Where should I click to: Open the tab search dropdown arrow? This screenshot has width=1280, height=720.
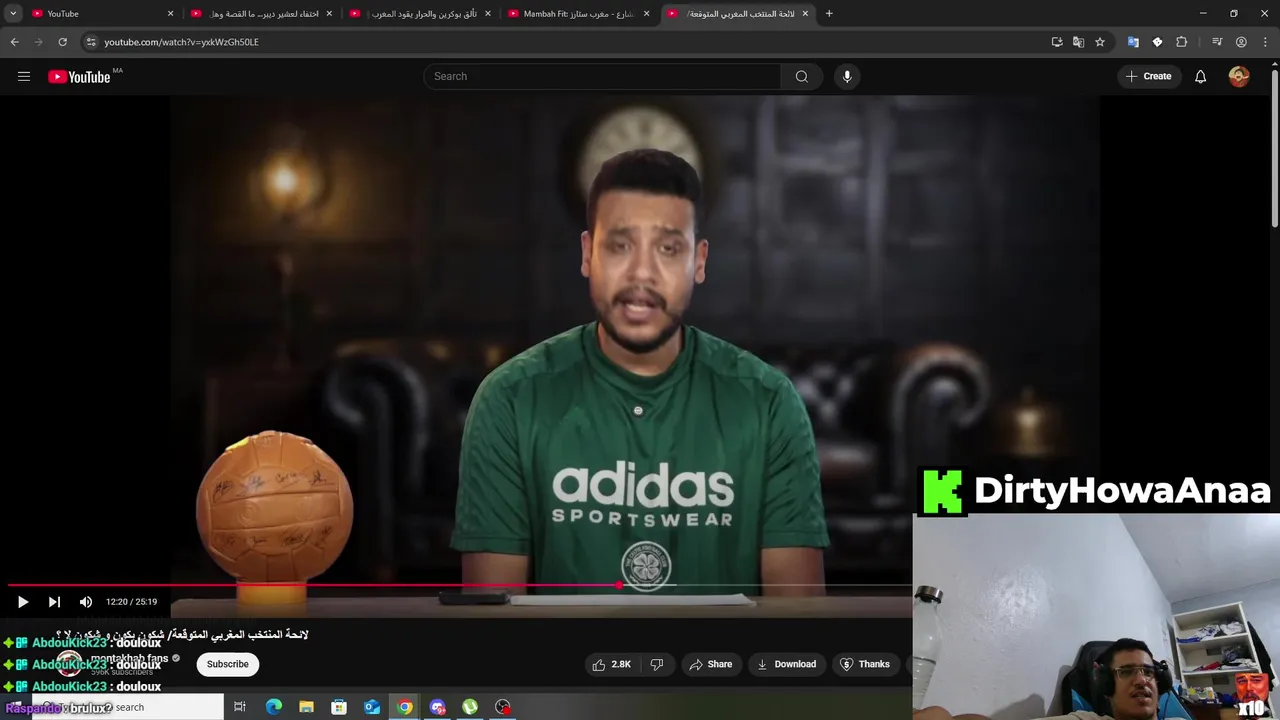(x=13, y=13)
